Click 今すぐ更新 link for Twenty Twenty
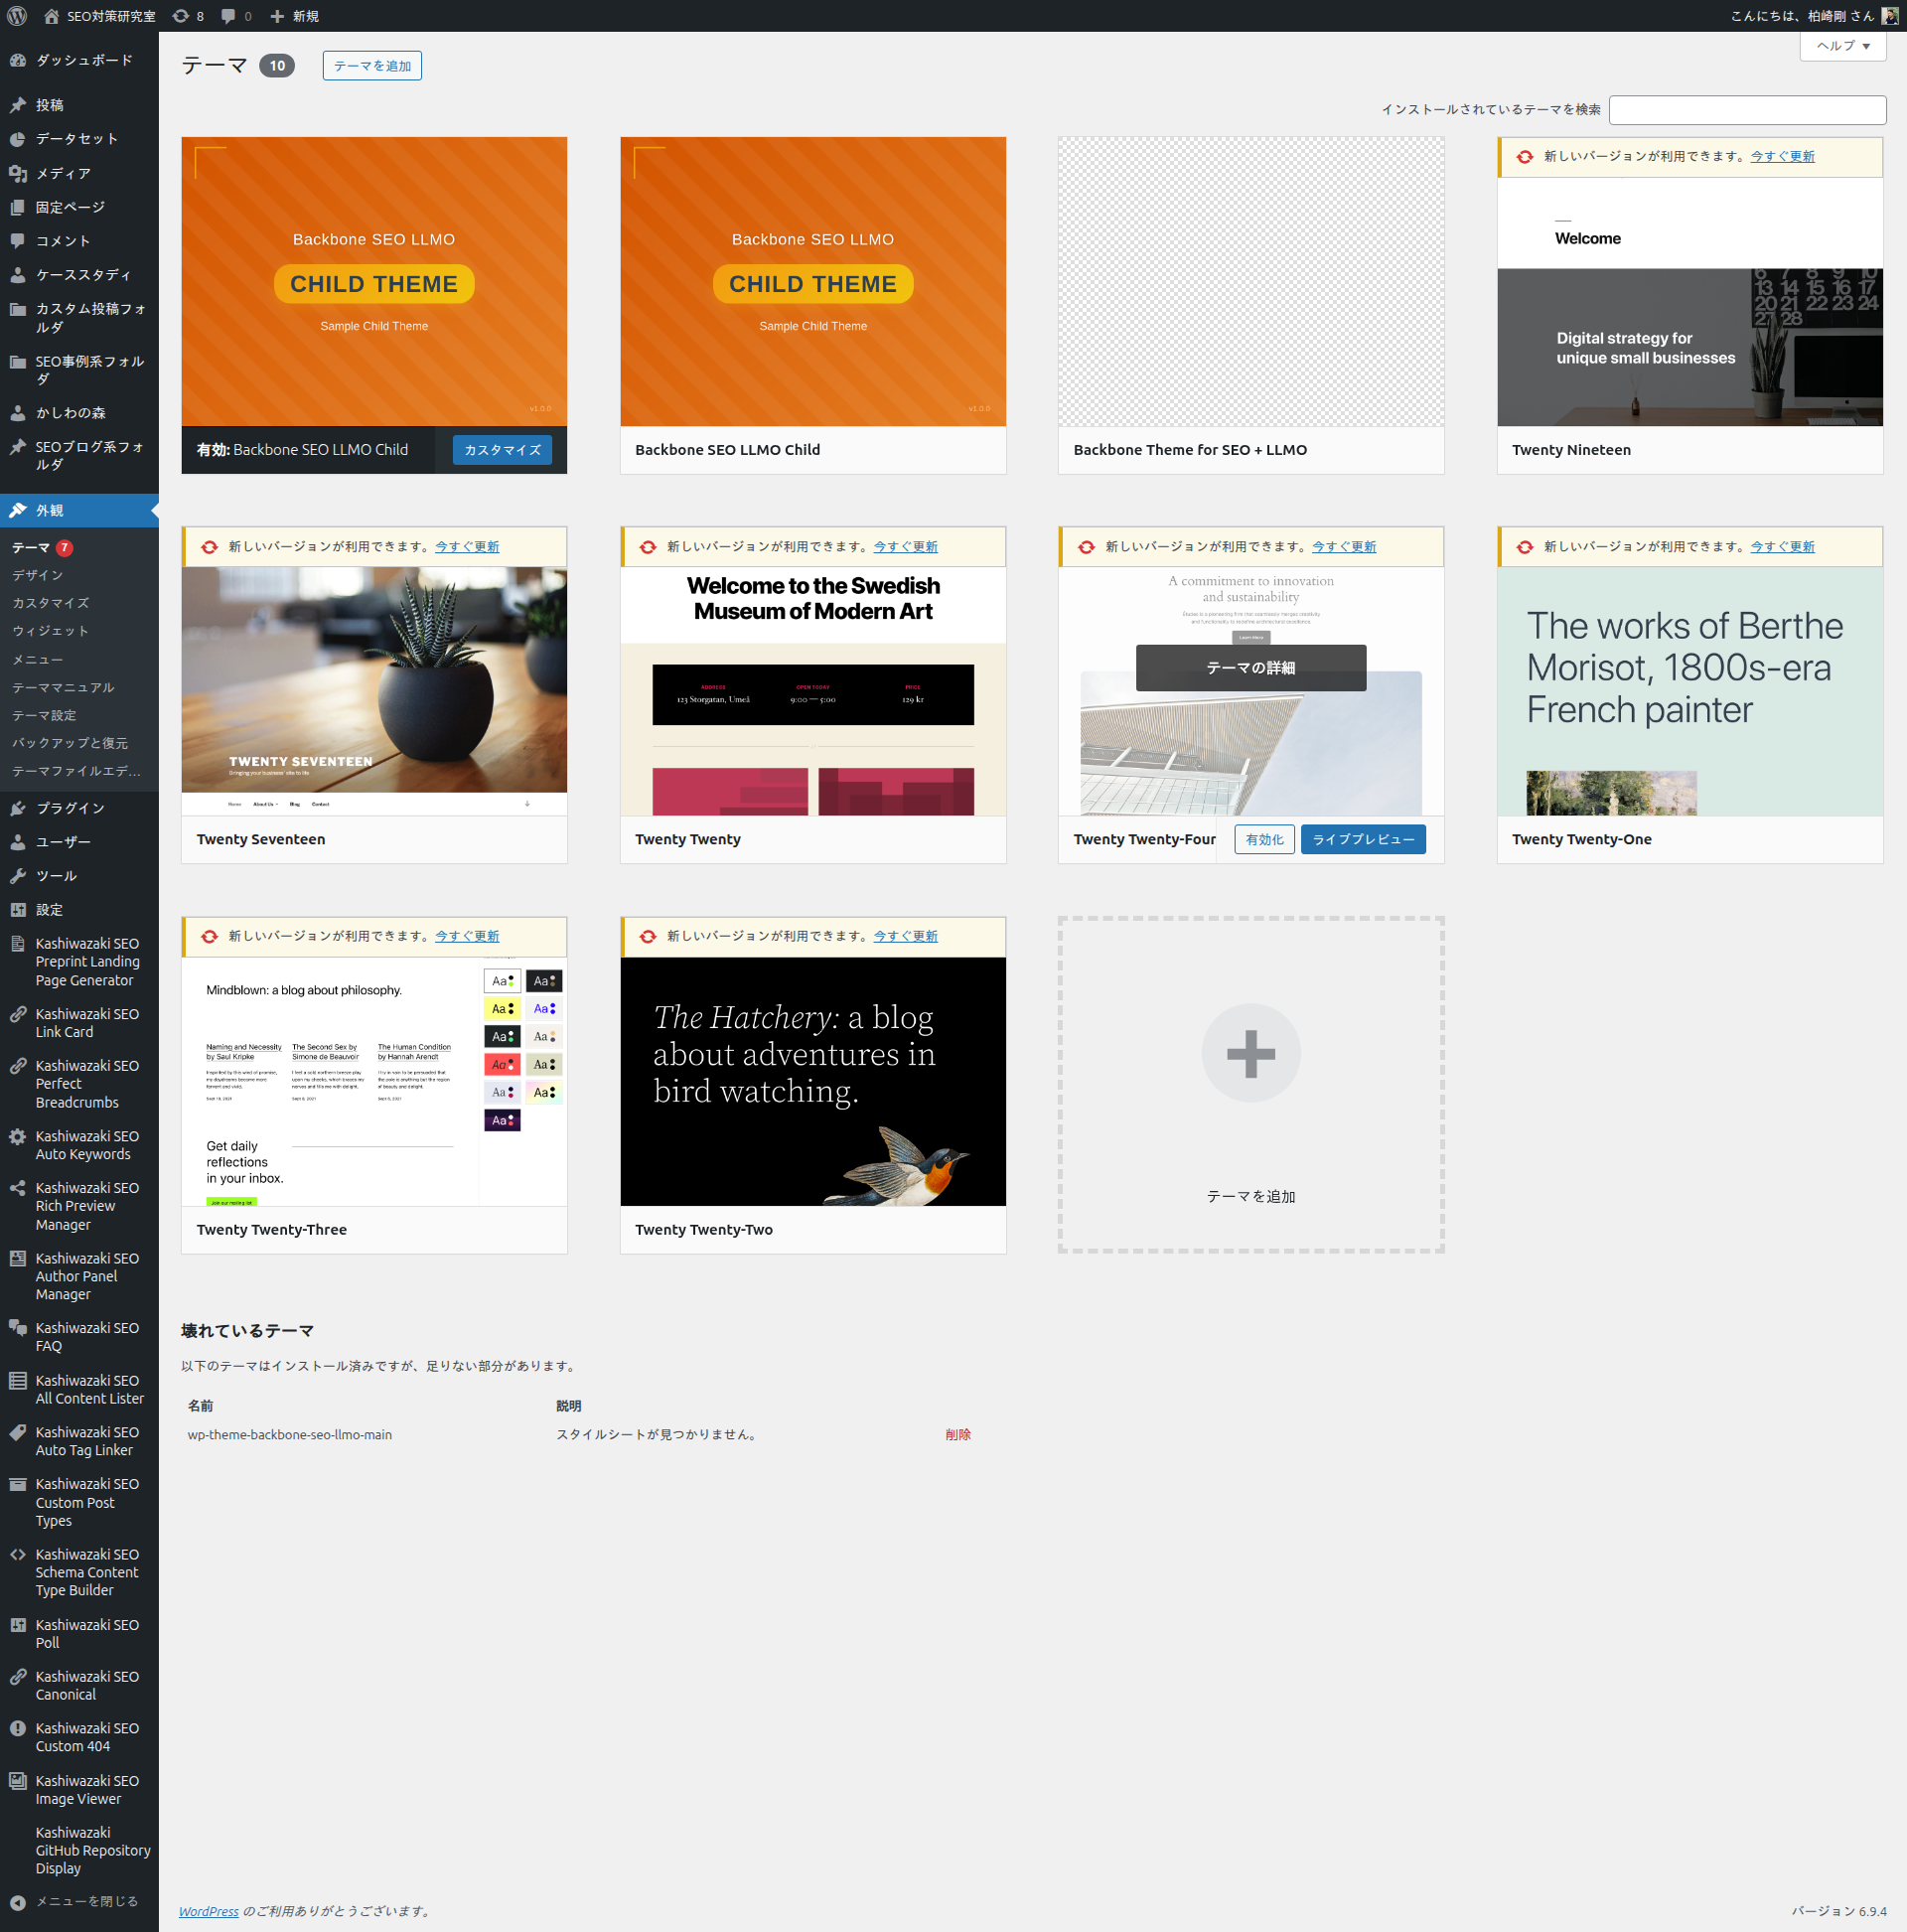The width and height of the screenshot is (1907, 1932). pos(906,547)
